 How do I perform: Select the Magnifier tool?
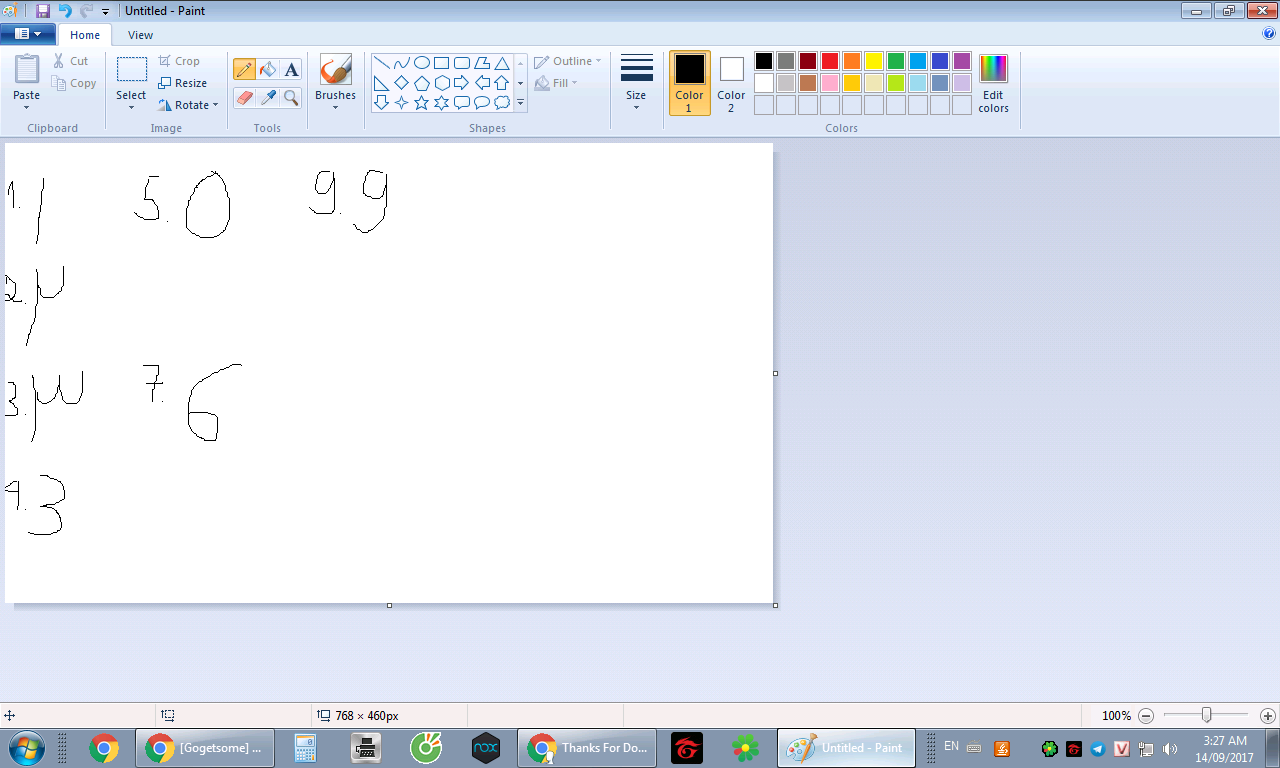click(291, 97)
